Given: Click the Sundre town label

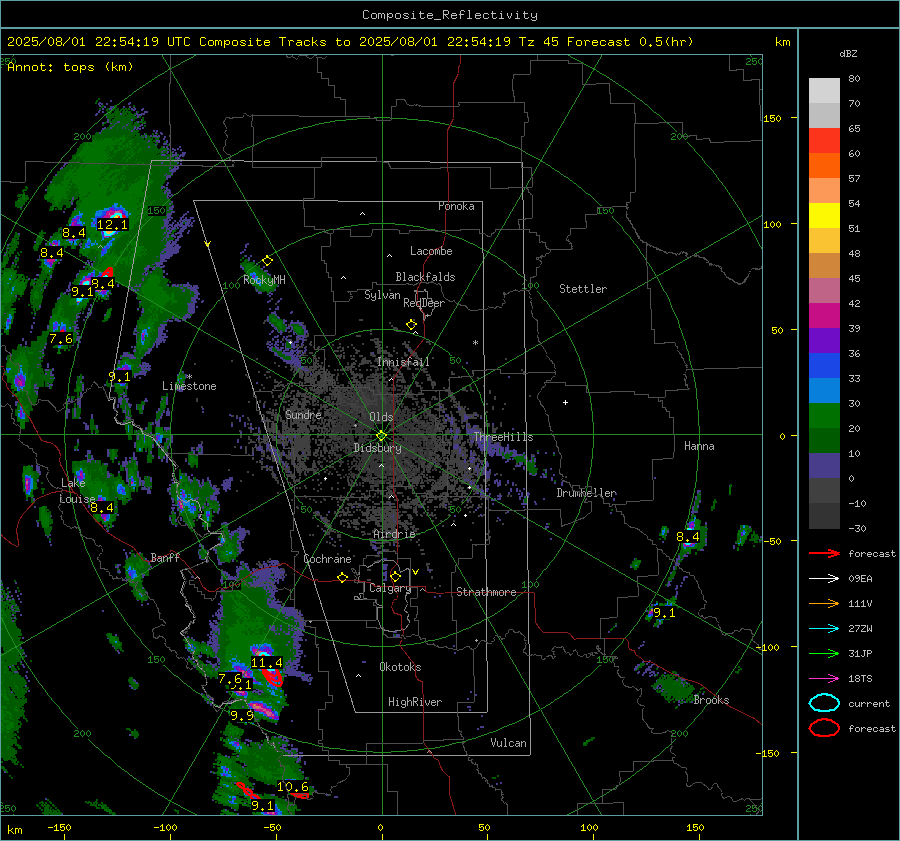Looking at the screenshot, I should coord(303,415).
